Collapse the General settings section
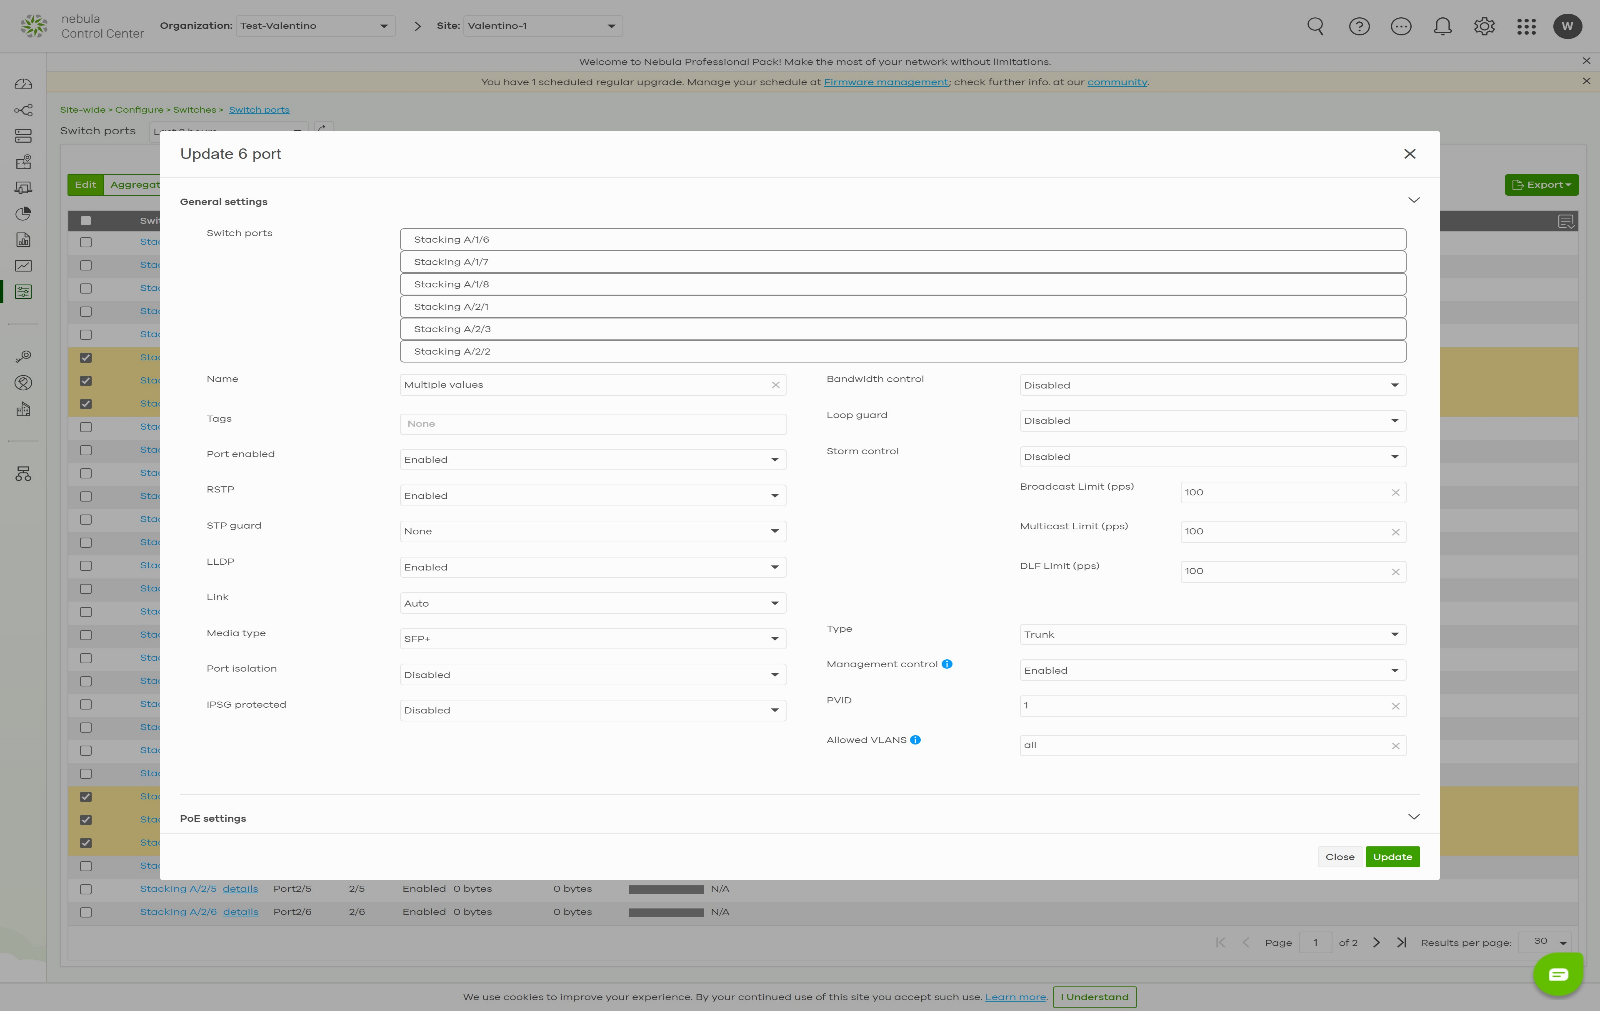Viewport: 1600px width, 1011px height. [x=1413, y=200]
